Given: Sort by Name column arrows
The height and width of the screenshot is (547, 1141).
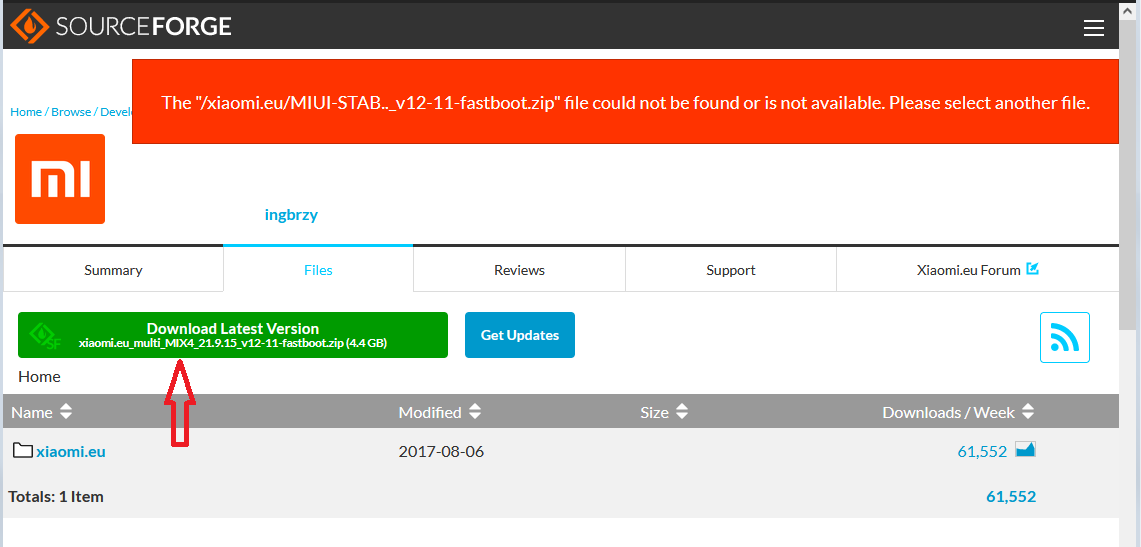Looking at the screenshot, I should (66, 412).
